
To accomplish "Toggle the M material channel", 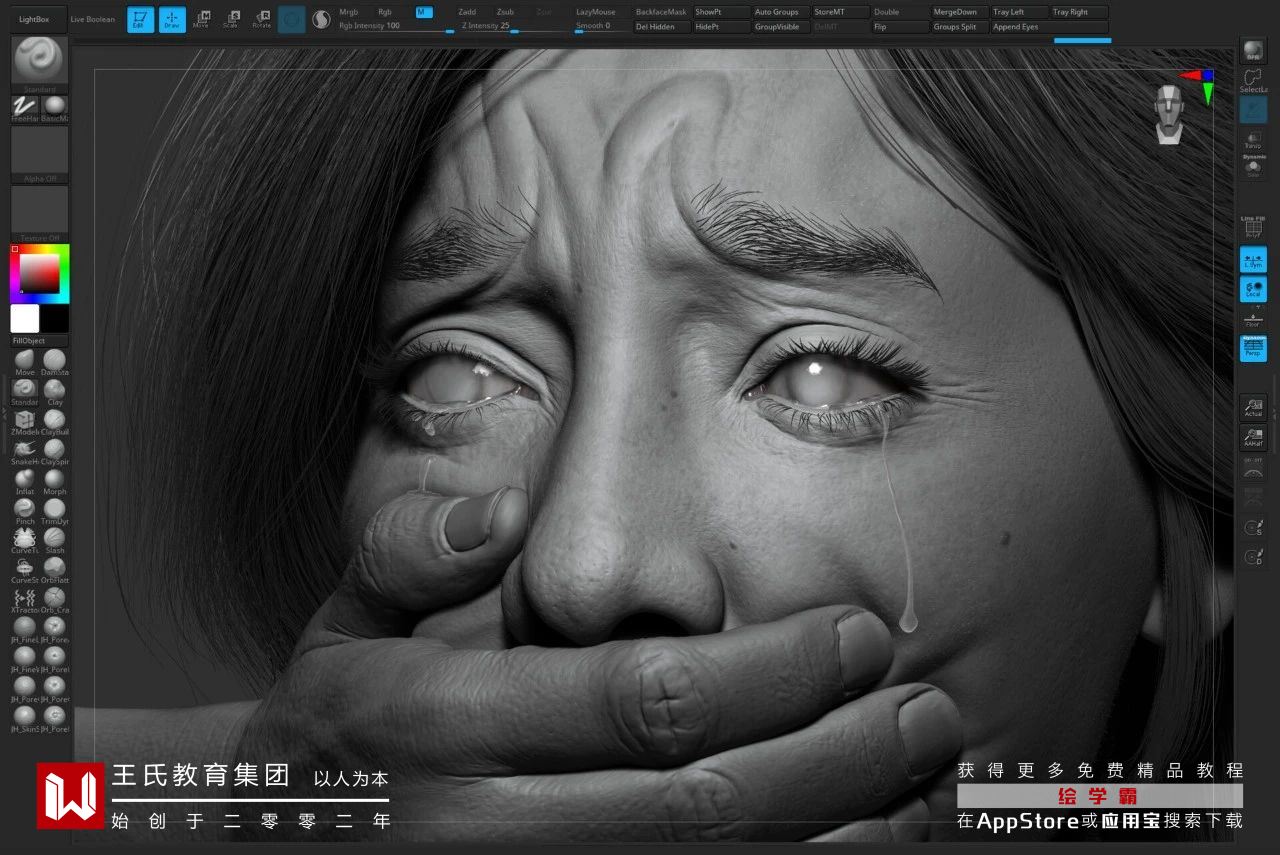I will tap(424, 12).
